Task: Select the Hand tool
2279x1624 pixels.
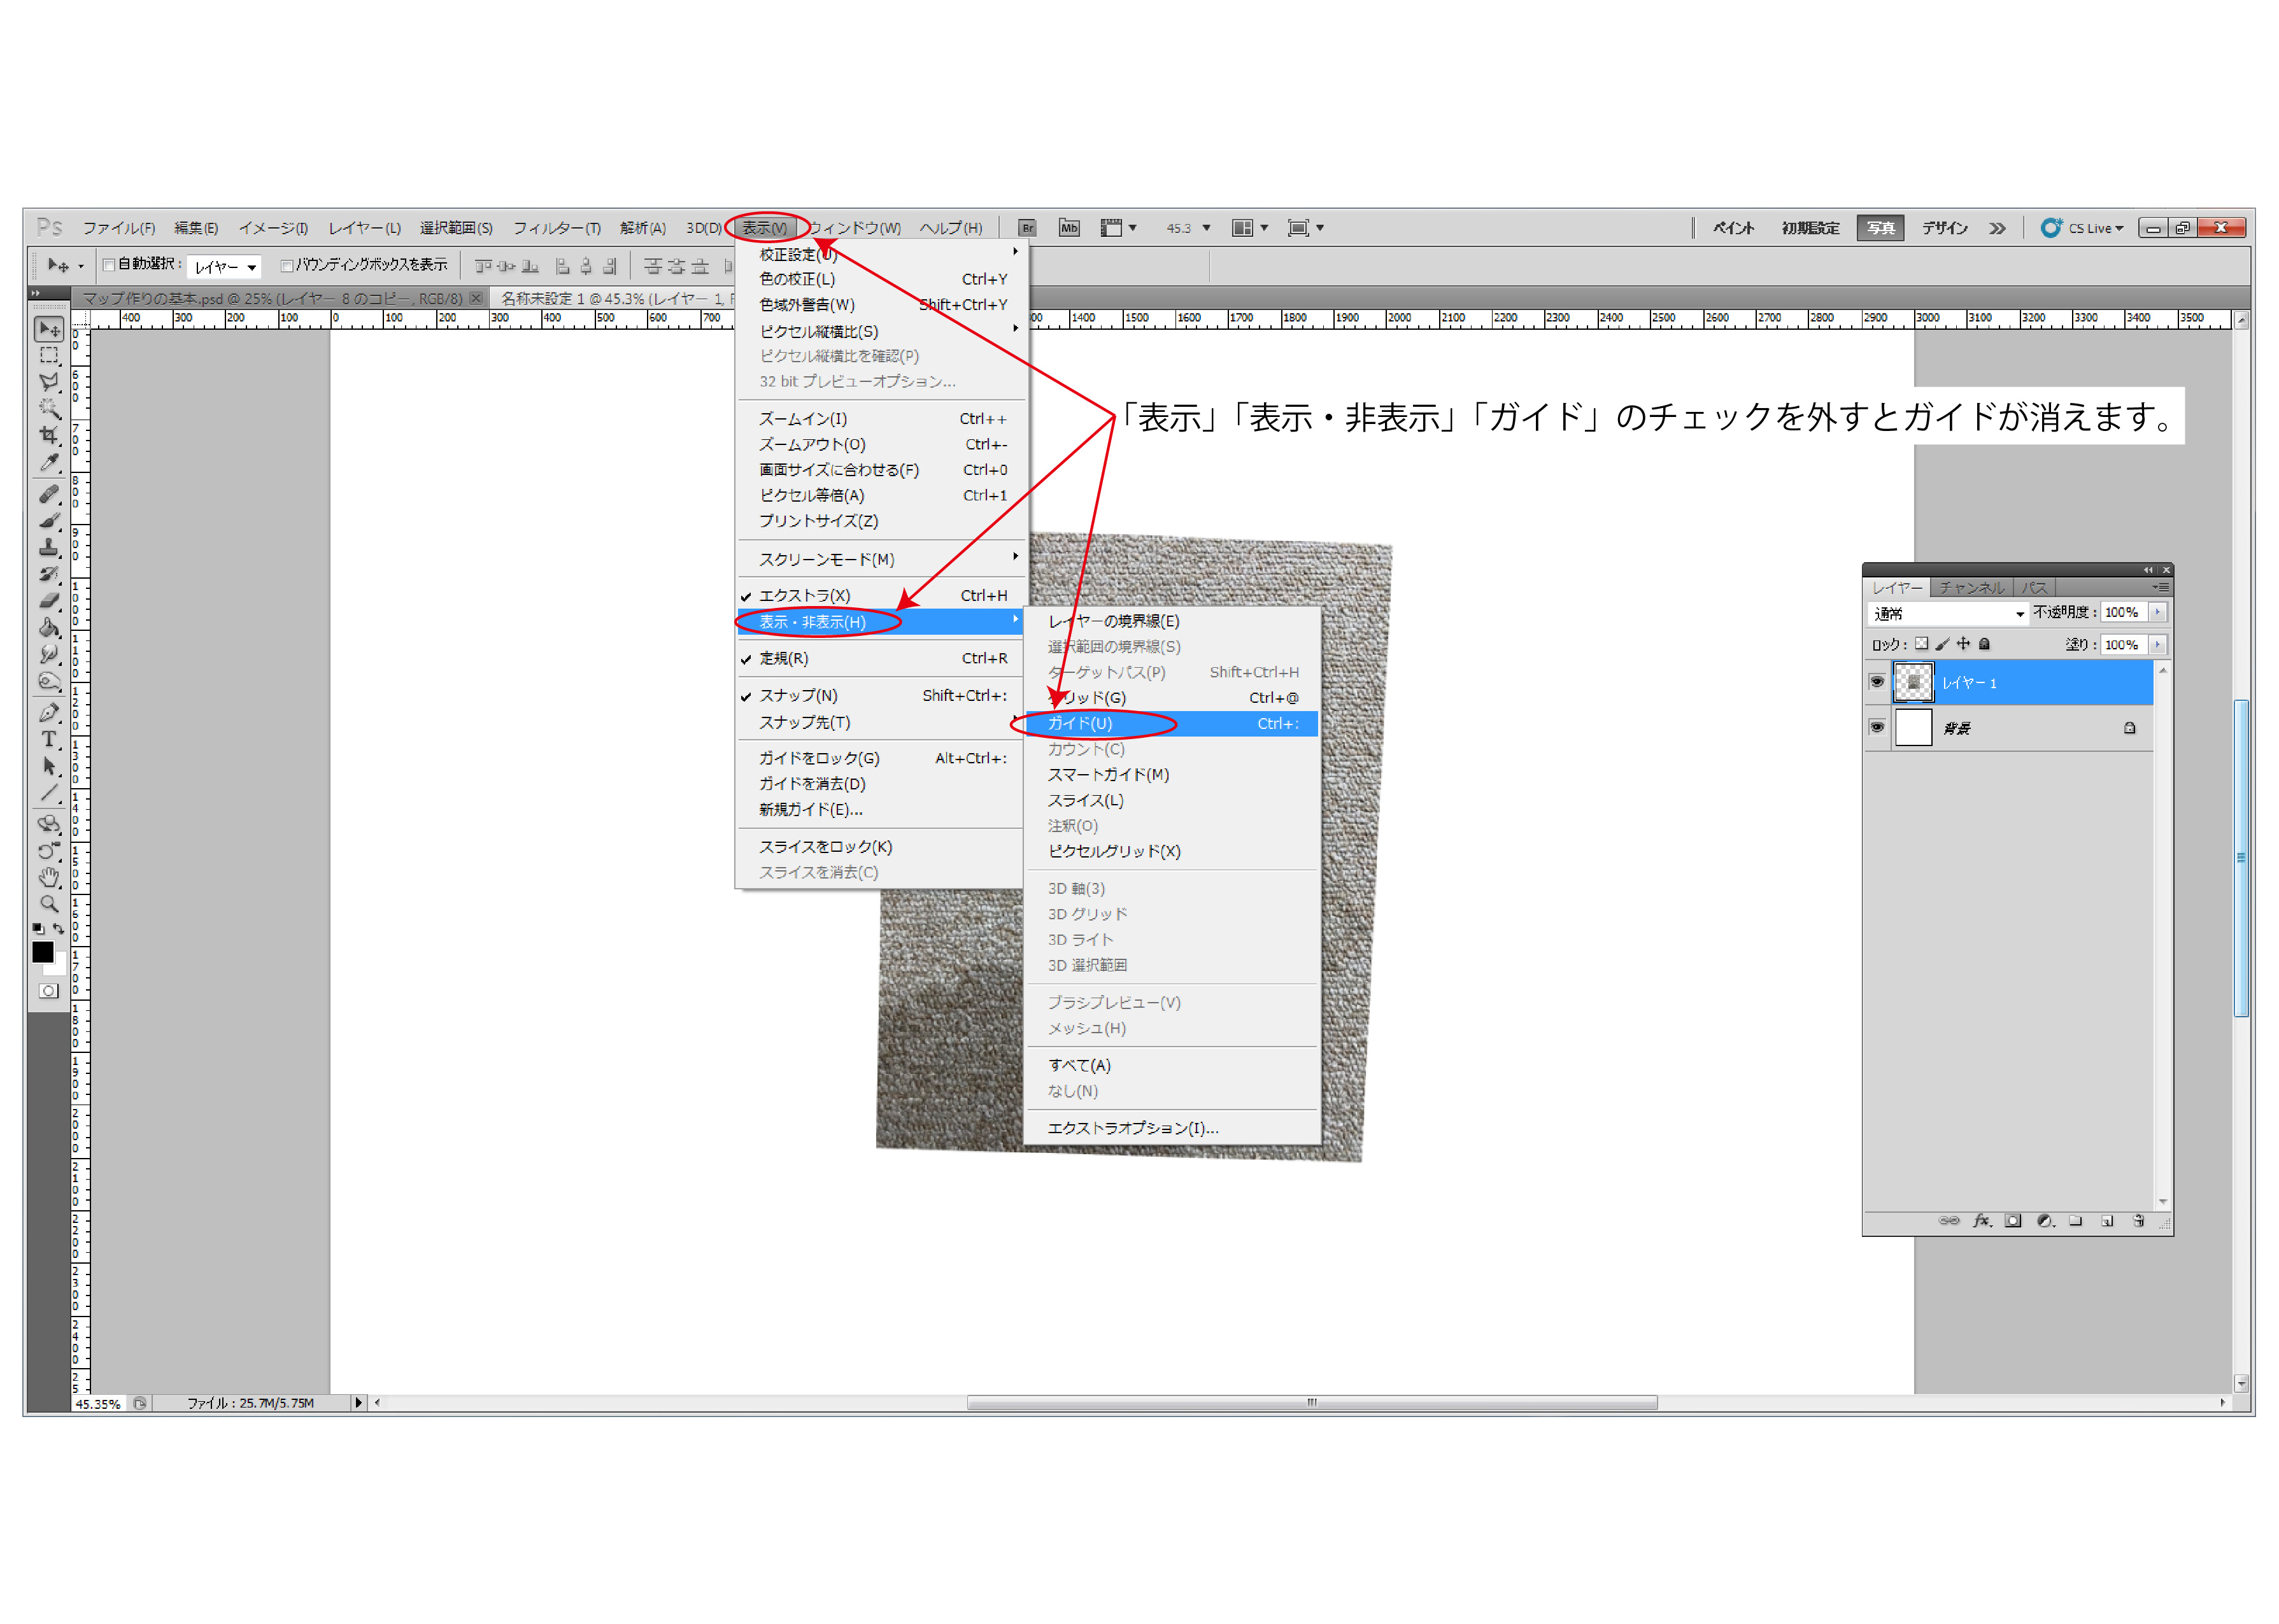Action: pos(48,877)
